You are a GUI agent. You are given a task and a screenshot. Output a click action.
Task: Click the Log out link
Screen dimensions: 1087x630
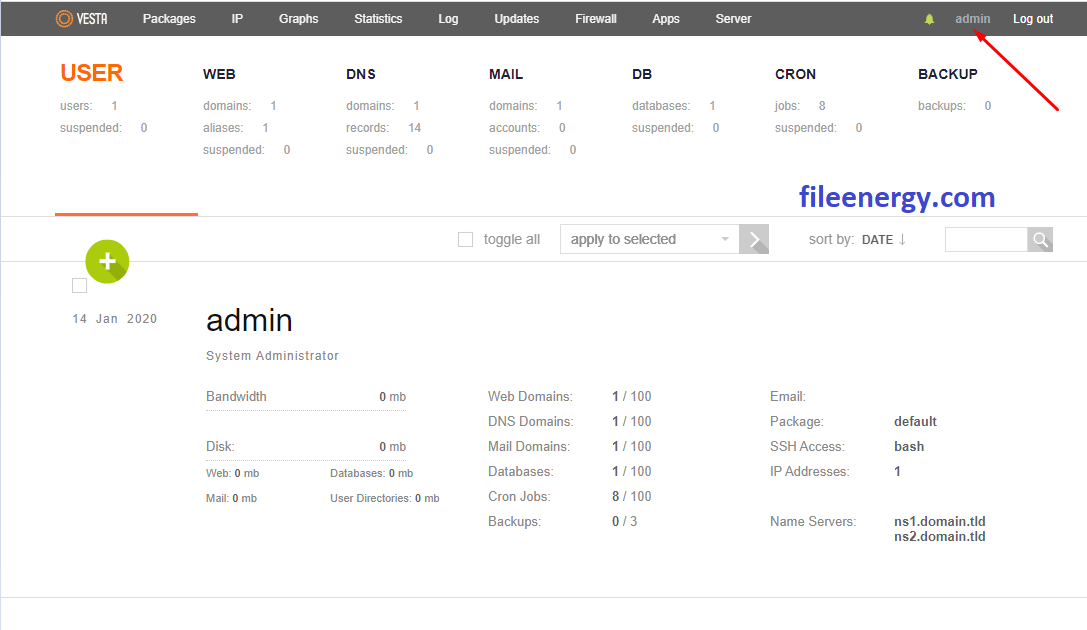1033,19
